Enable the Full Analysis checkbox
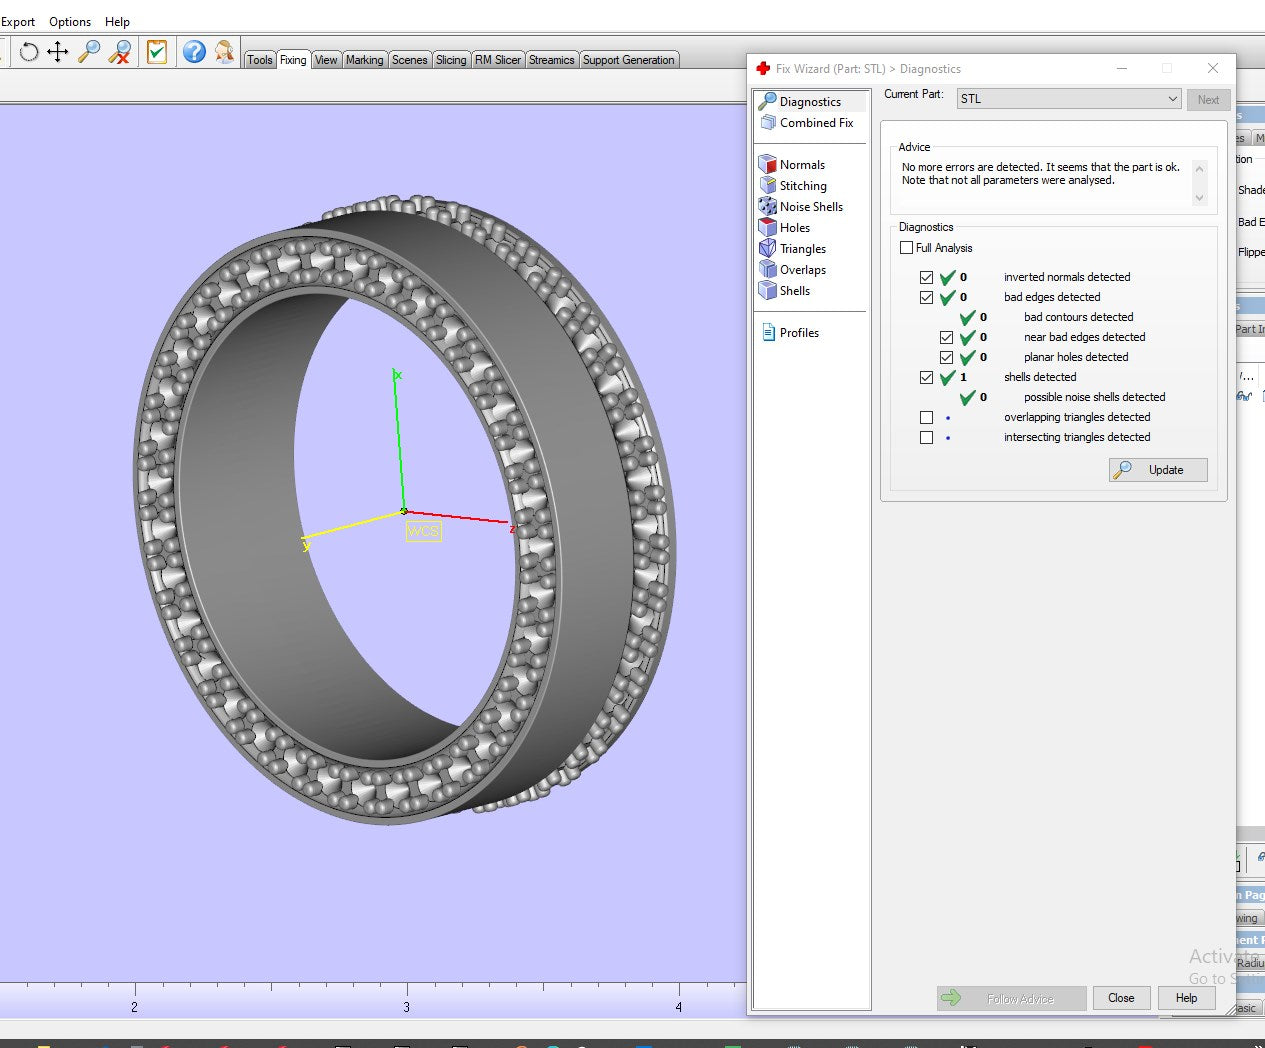Image resolution: width=1265 pixels, height=1048 pixels. [x=907, y=248]
